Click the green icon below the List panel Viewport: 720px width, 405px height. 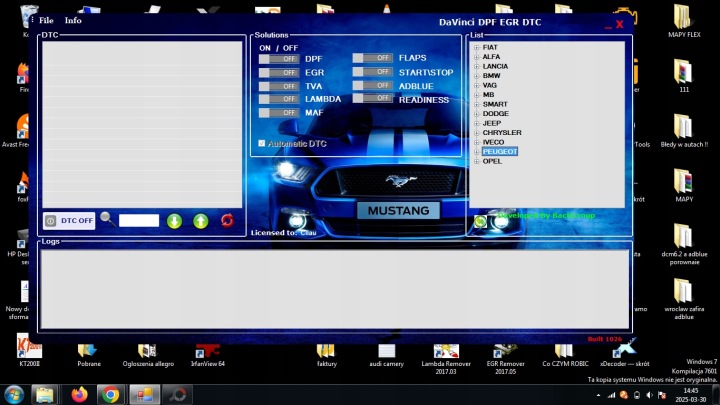[480, 221]
